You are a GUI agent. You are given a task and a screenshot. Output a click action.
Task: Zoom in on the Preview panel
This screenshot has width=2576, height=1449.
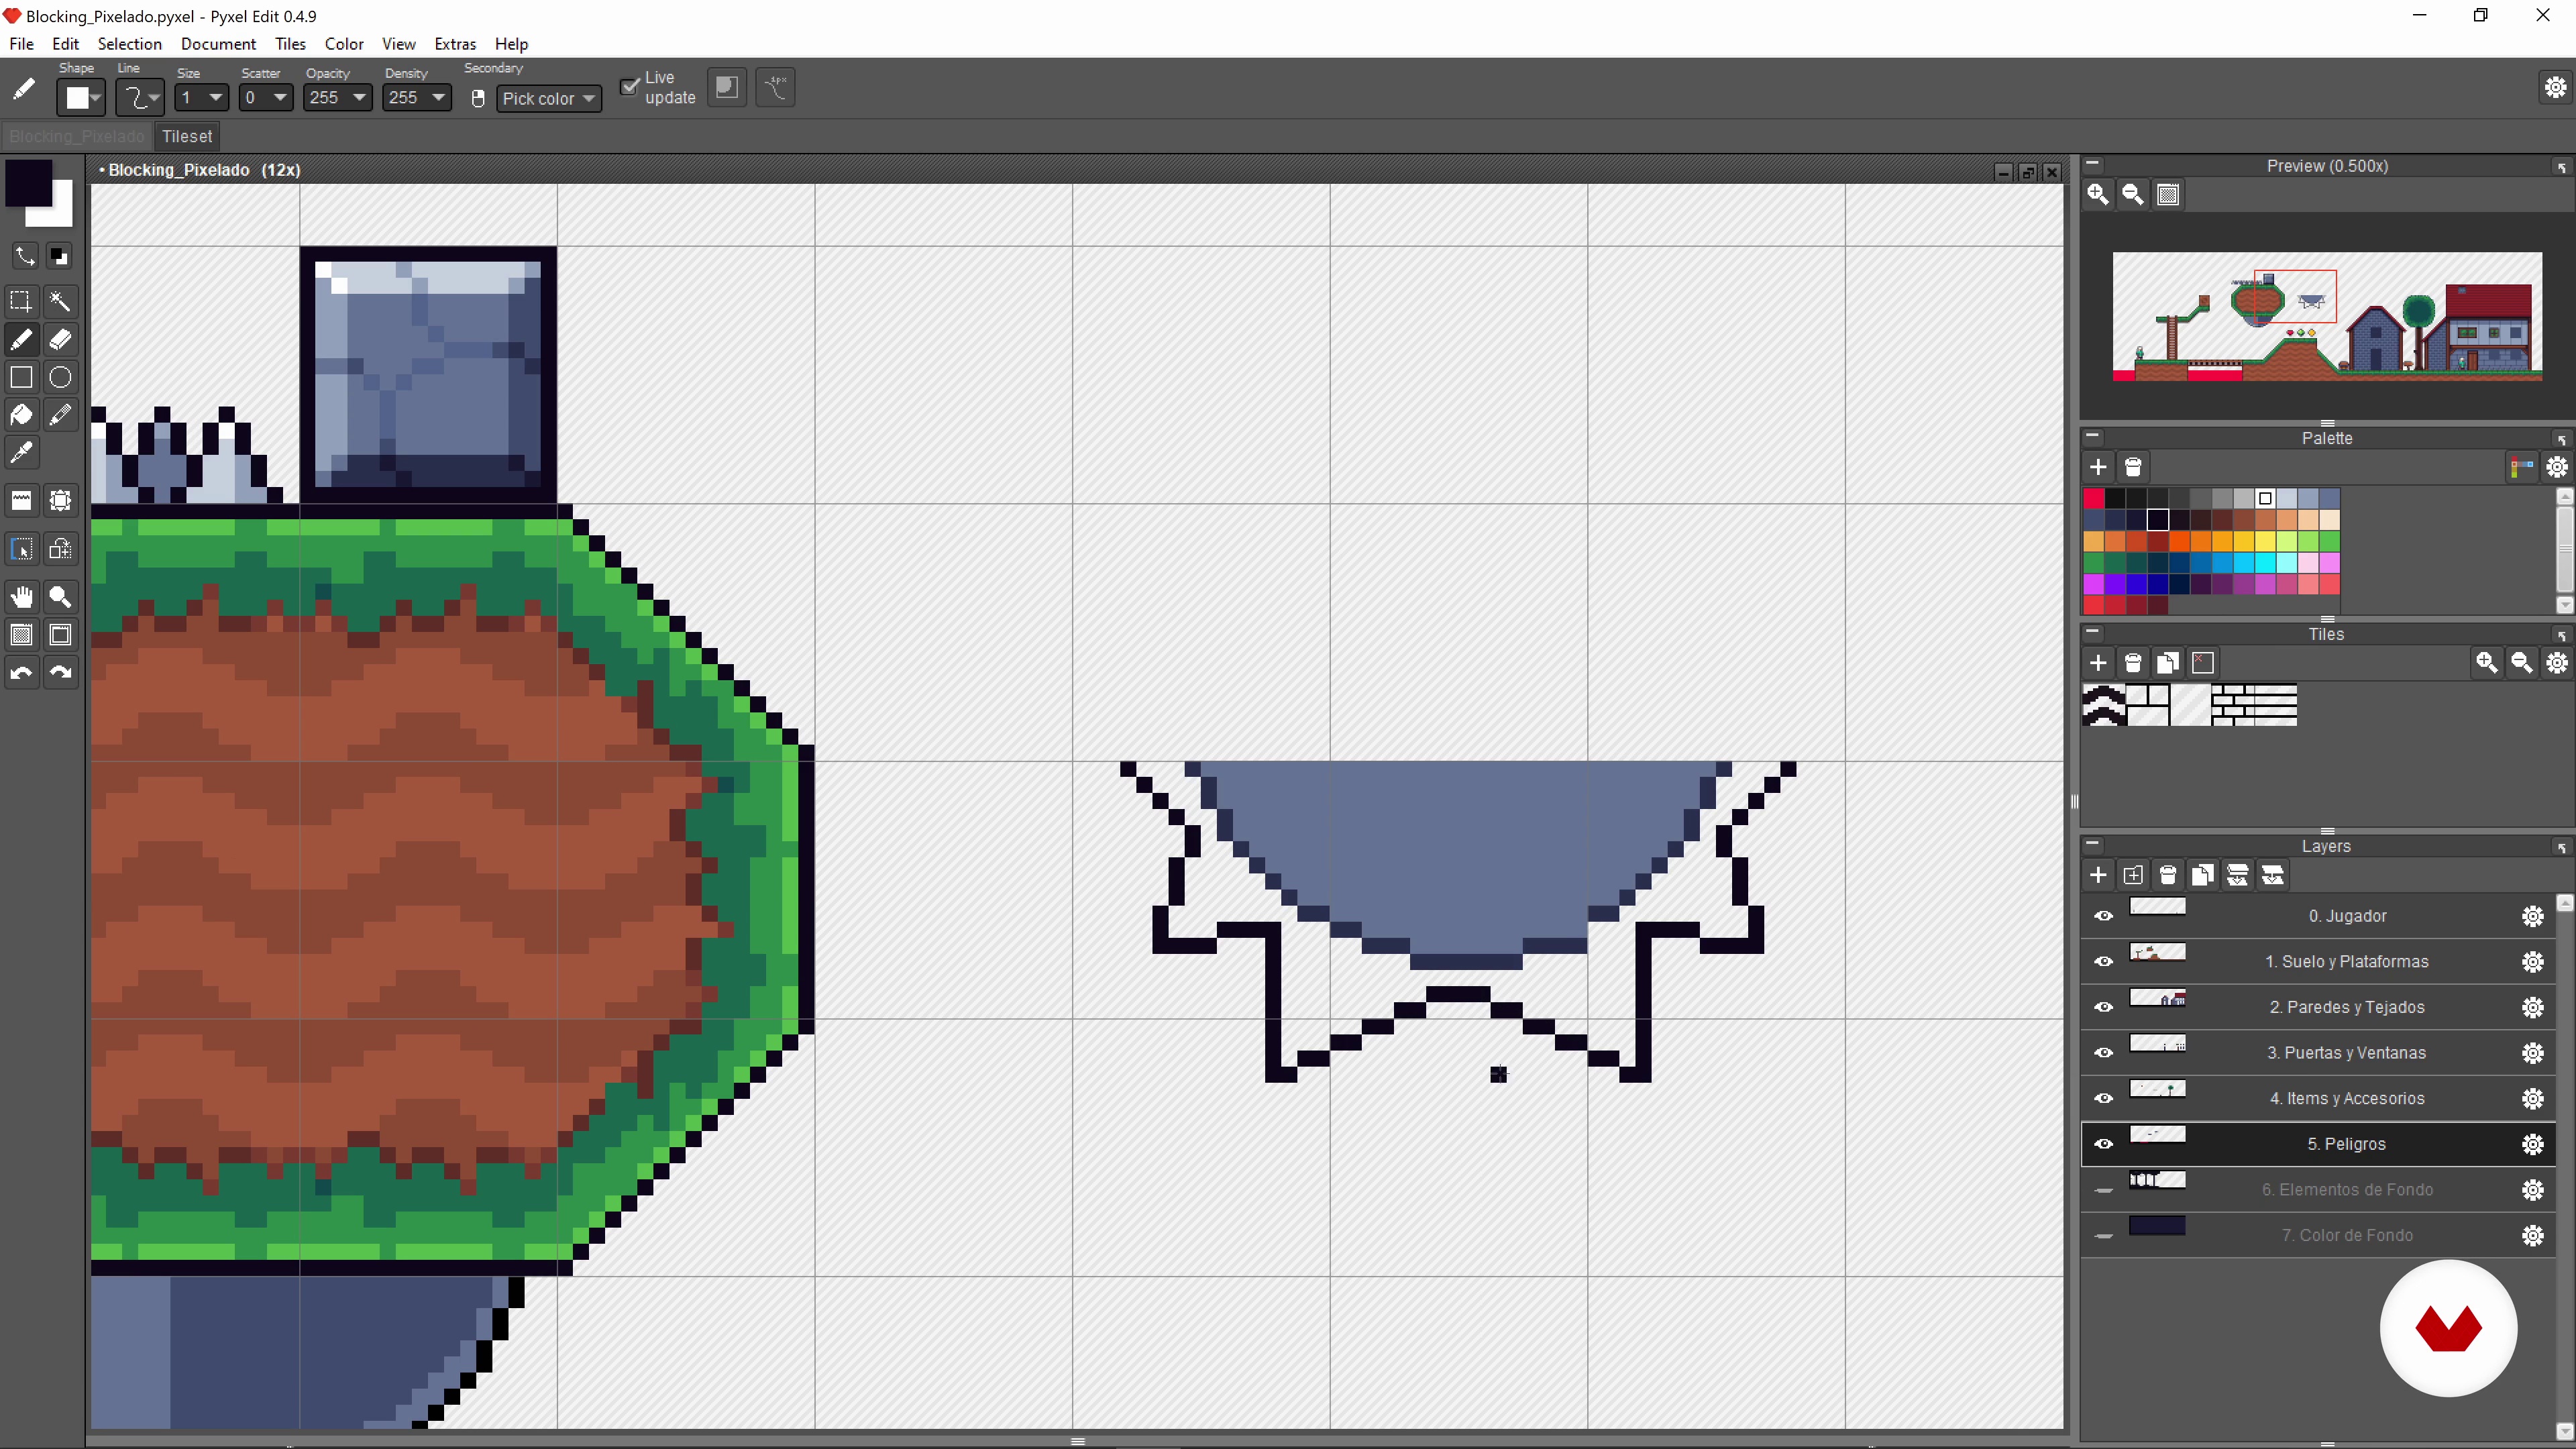(2098, 194)
